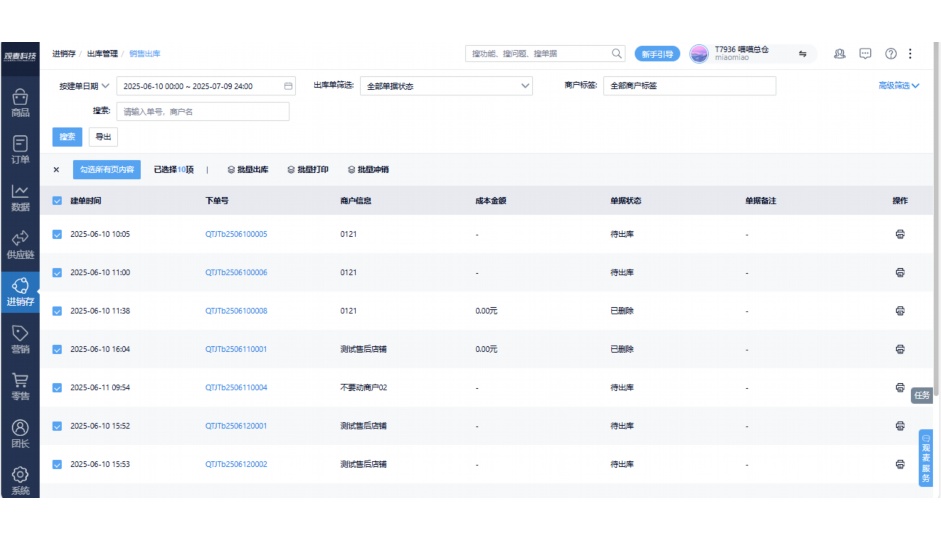Expand the 高级筛选 advanced filter
The image size is (941, 540).
click(898, 86)
